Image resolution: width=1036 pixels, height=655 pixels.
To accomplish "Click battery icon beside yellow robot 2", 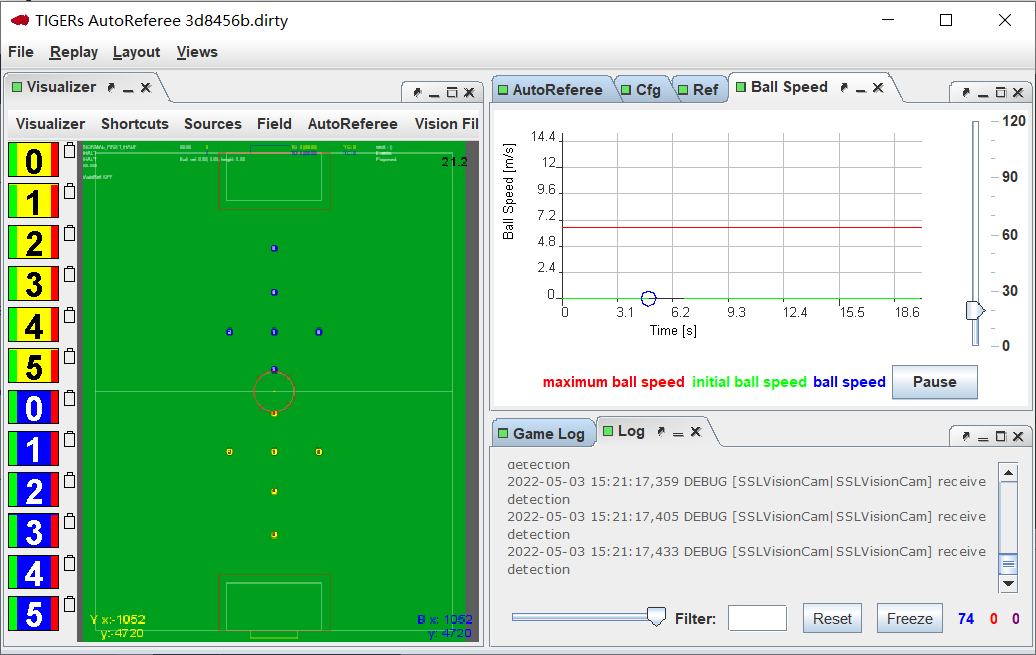I will click(x=69, y=234).
